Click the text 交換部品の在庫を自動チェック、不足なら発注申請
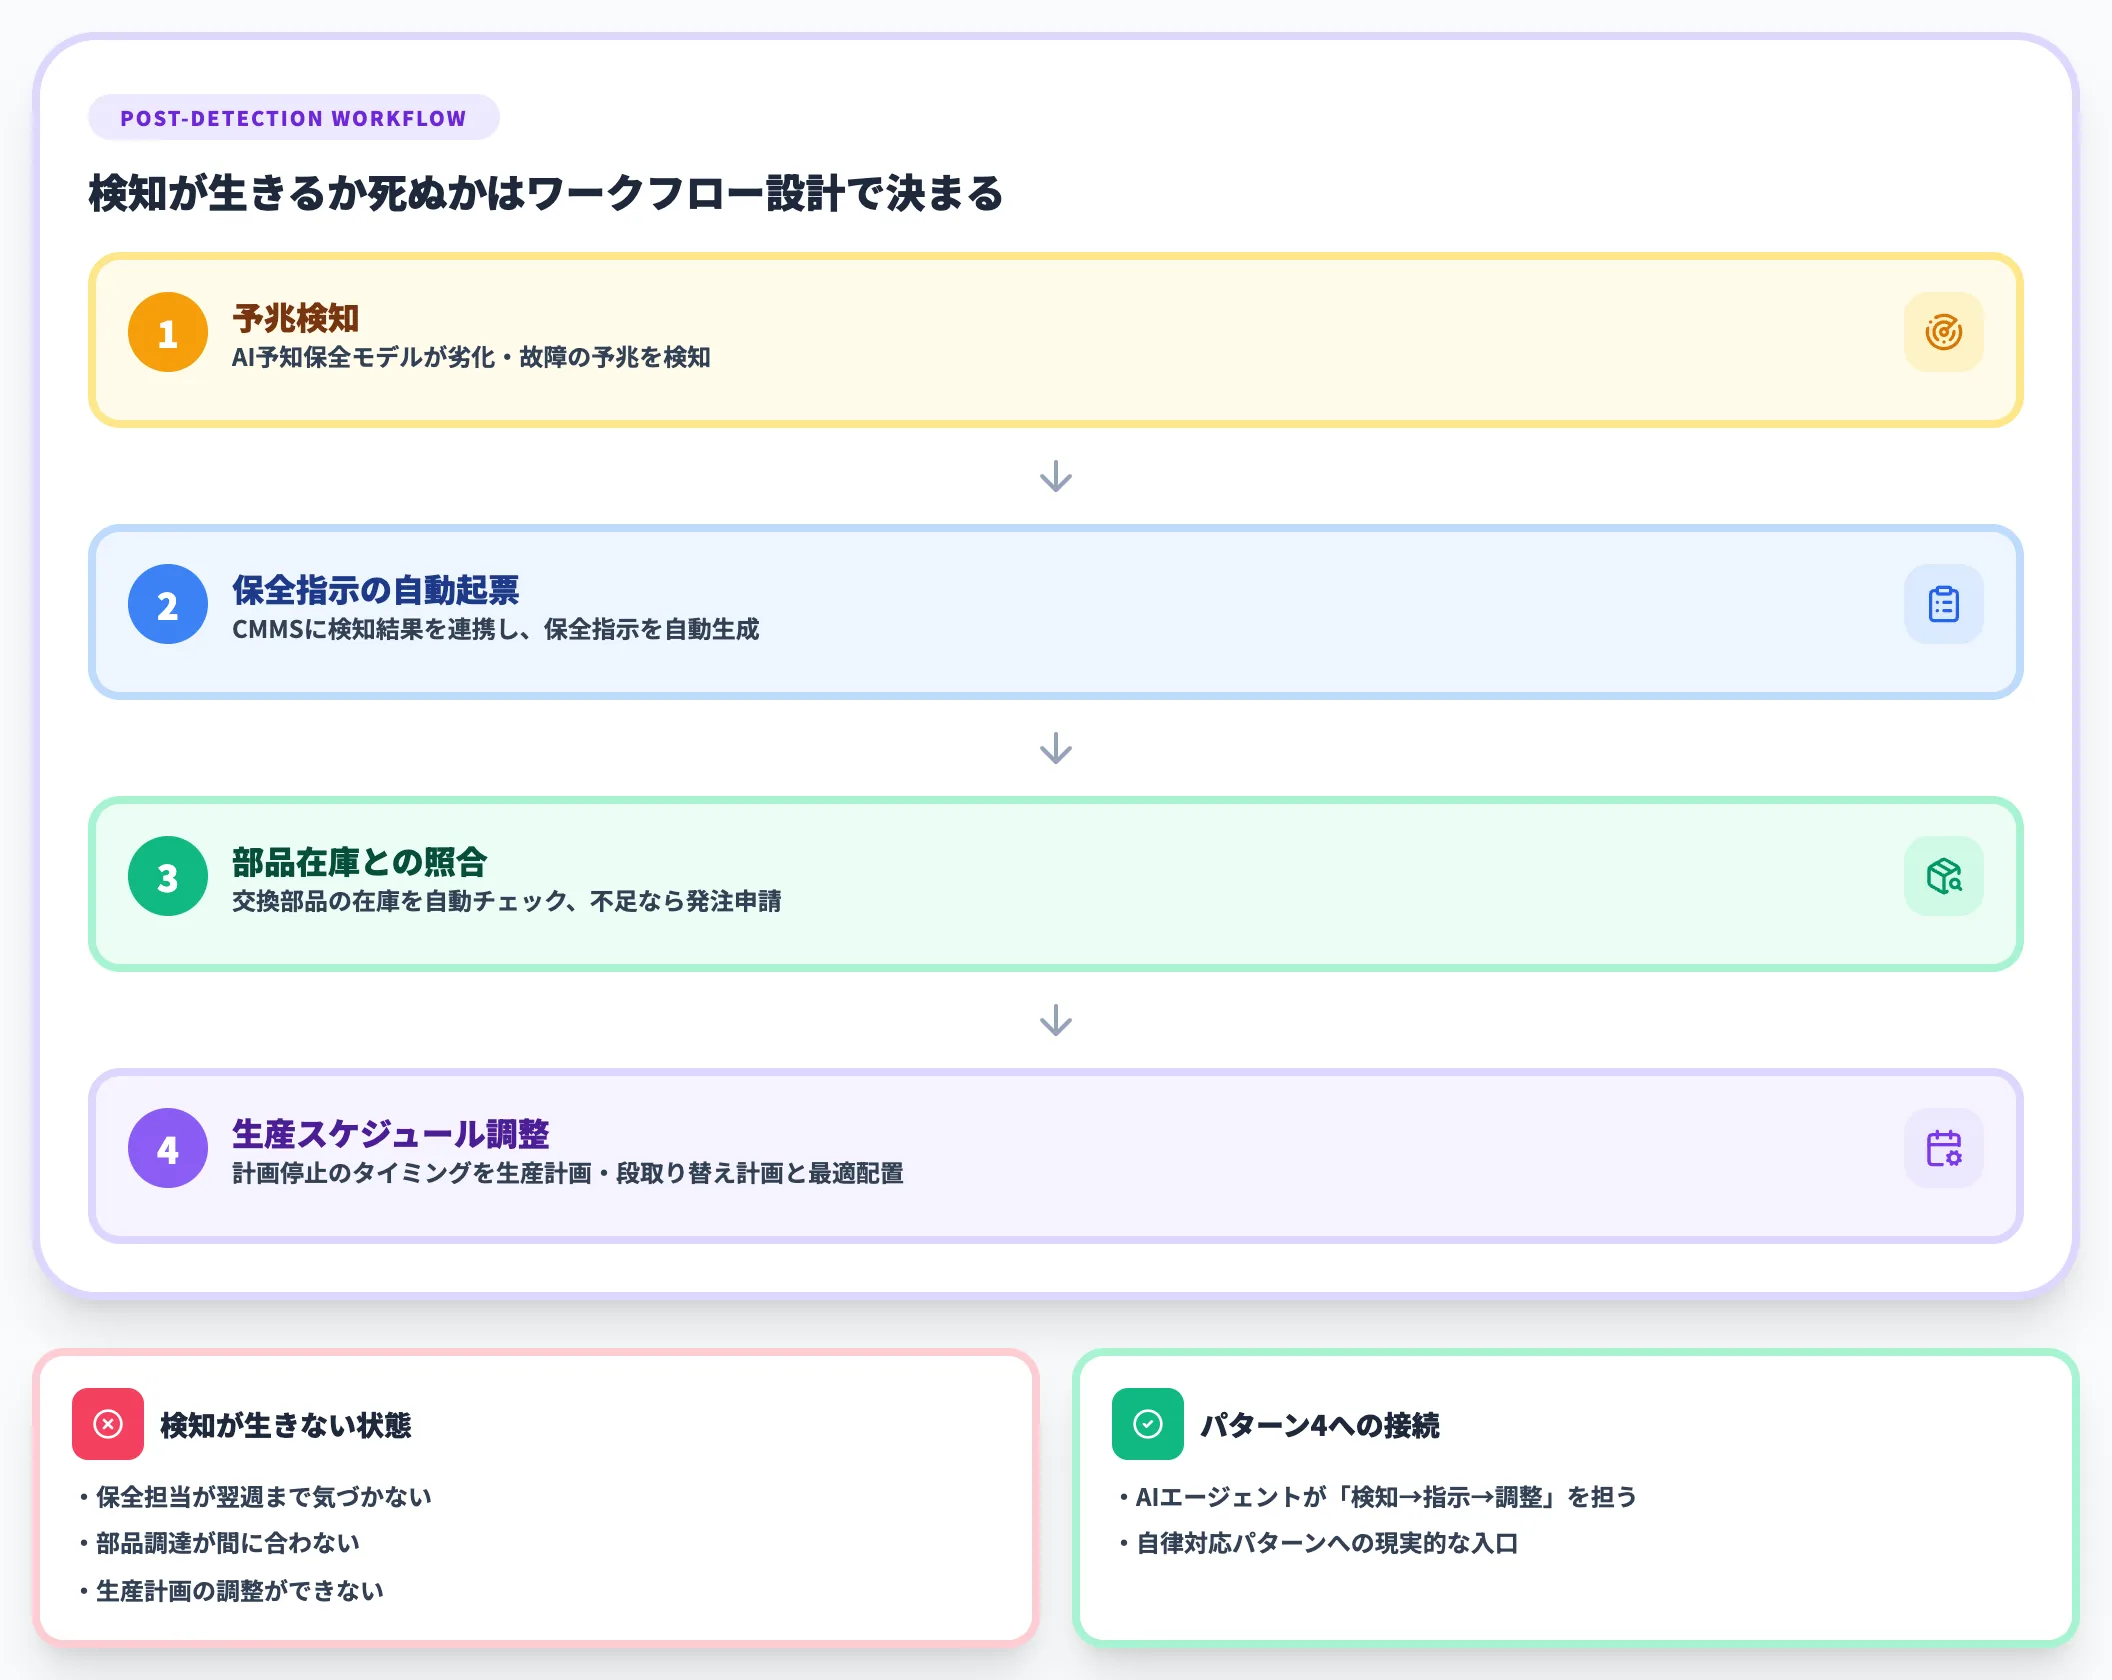Image resolution: width=2112 pixels, height=1680 pixels. tap(507, 901)
